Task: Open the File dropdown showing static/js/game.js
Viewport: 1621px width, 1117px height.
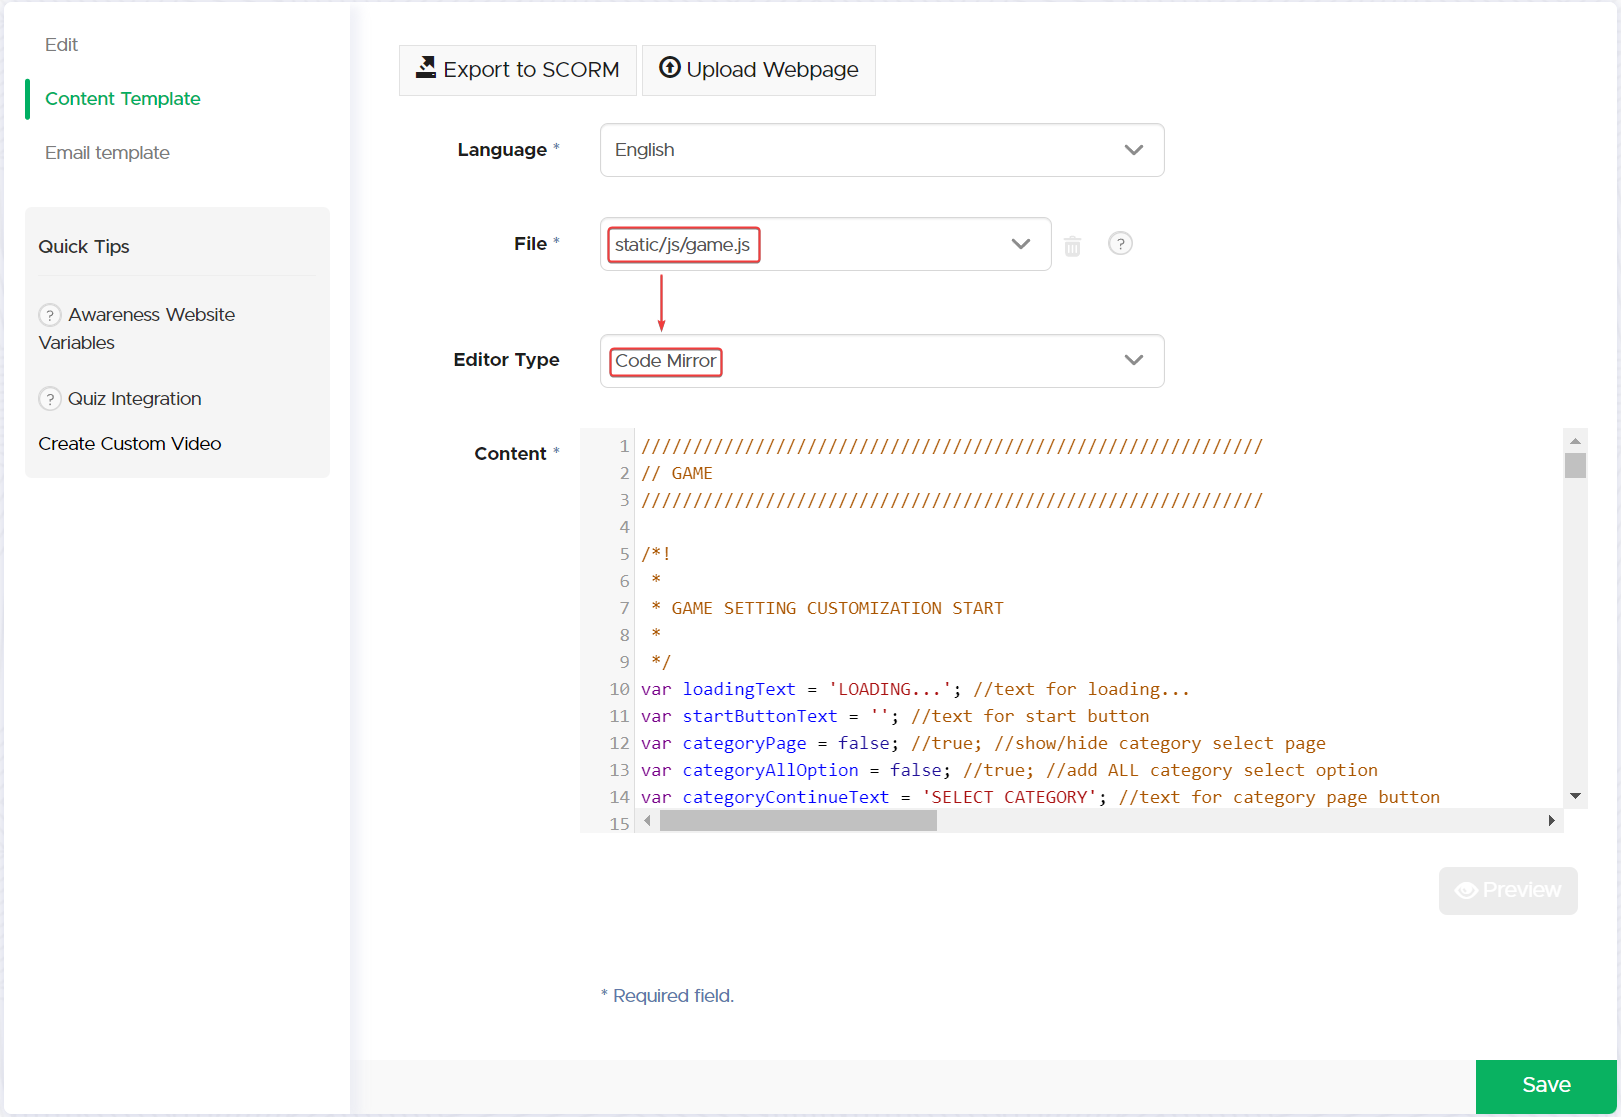Action: coord(1020,244)
